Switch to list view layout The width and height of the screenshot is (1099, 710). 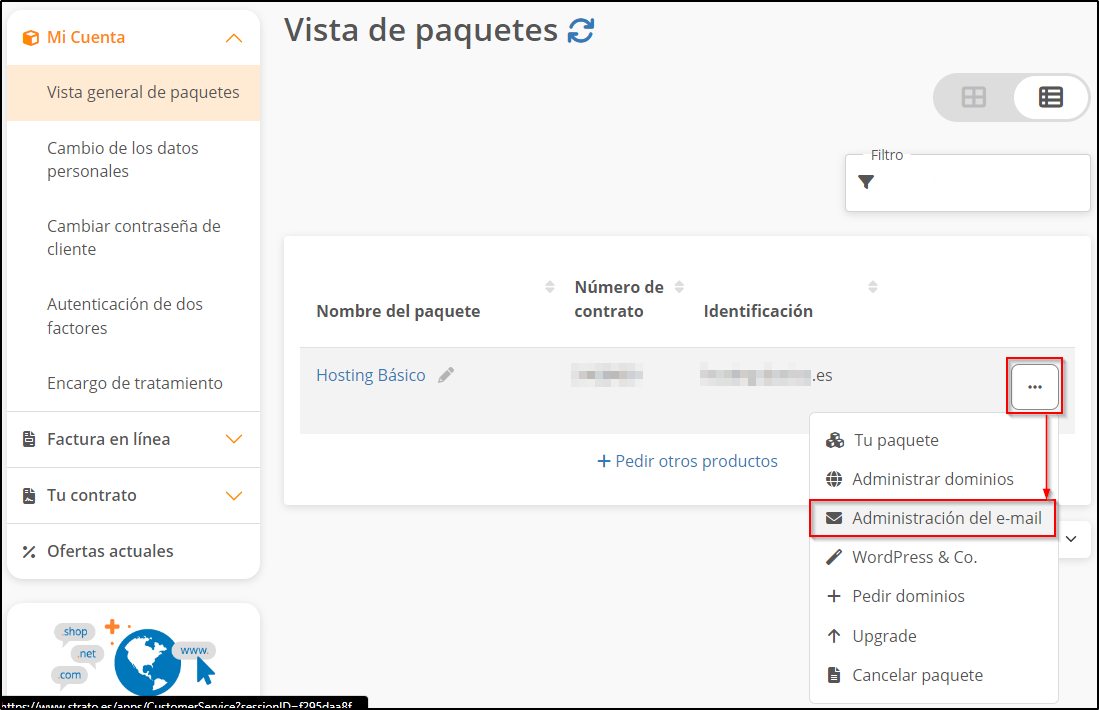pyautogui.click(x=1050, y=97)
